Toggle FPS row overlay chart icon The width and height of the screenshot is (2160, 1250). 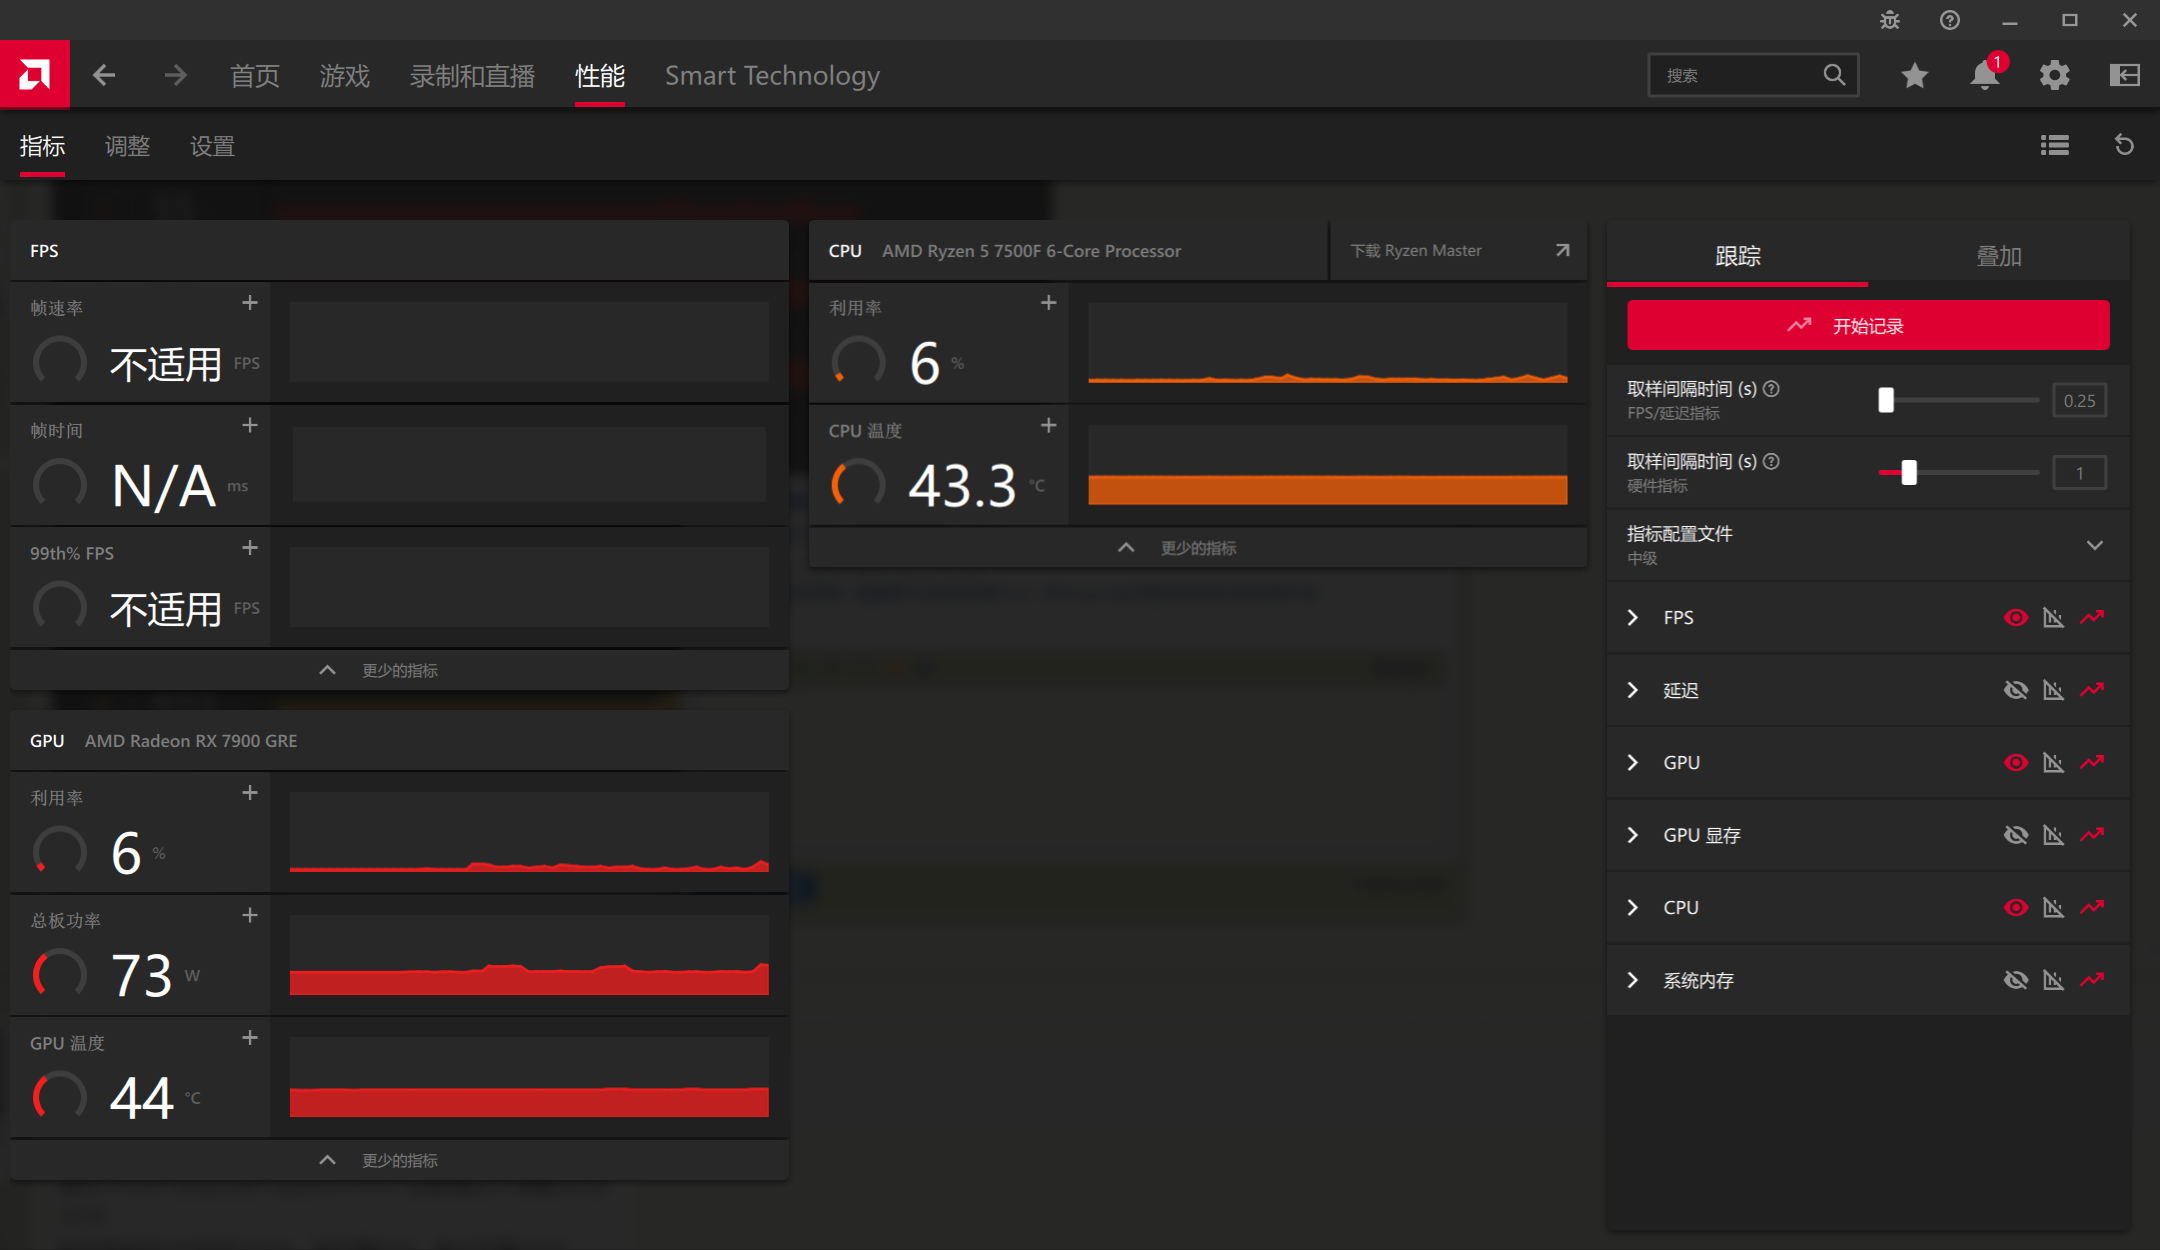coord(2053,618)
